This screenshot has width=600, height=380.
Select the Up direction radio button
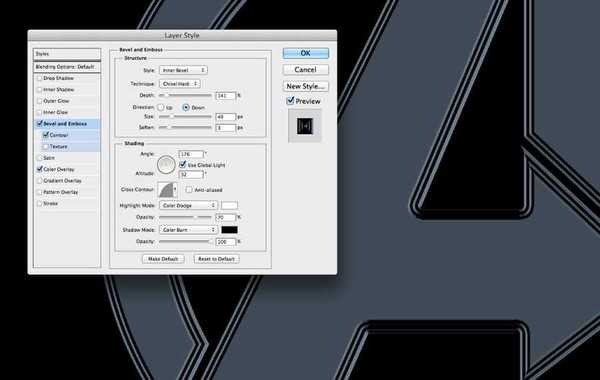[x=161, y=108]
